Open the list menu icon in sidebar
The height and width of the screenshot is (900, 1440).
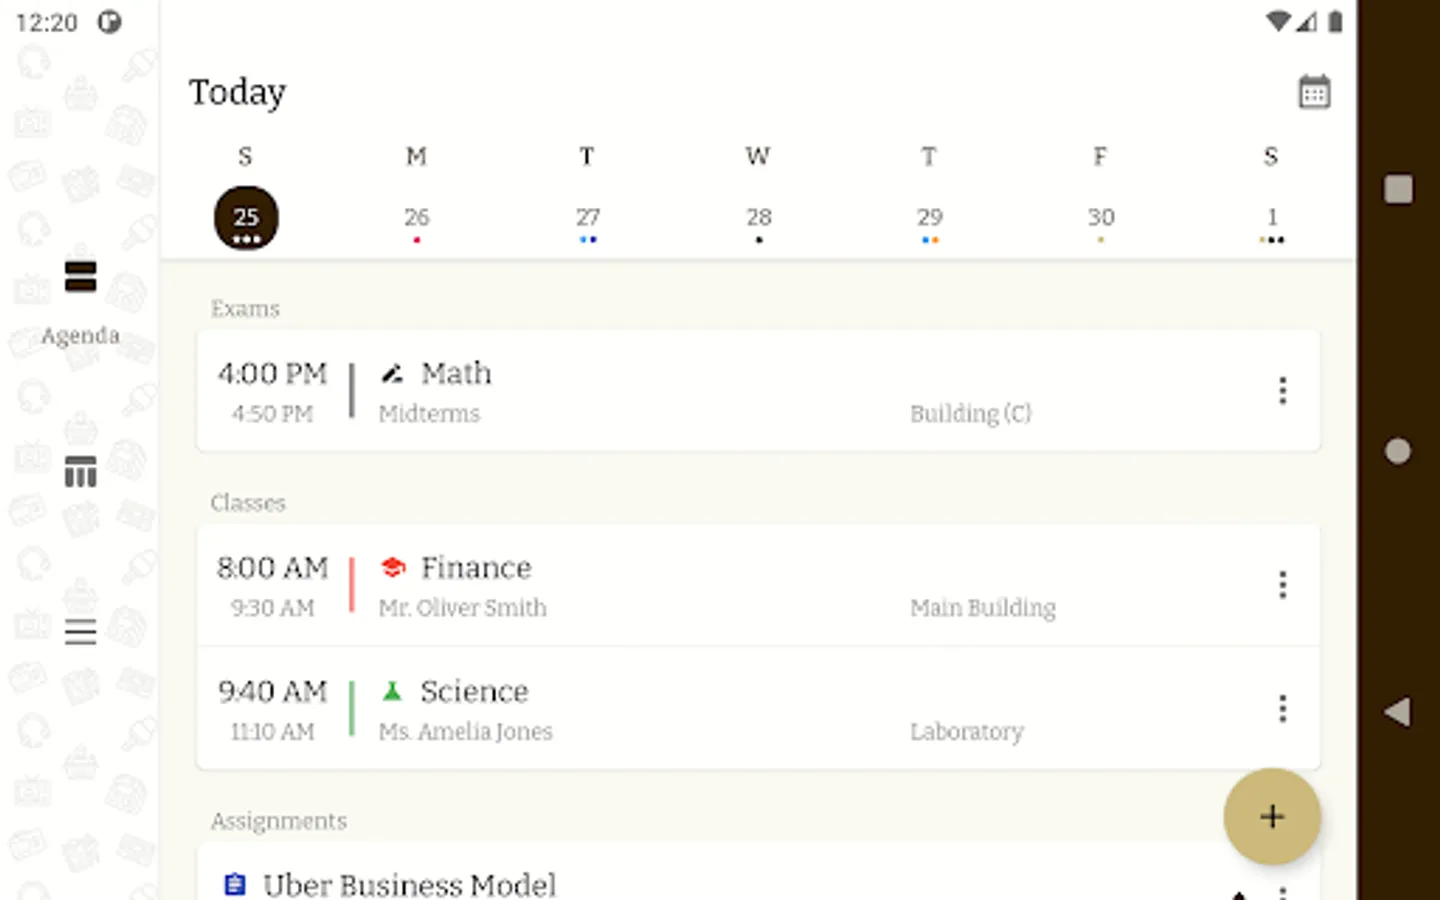coord(80,631)
